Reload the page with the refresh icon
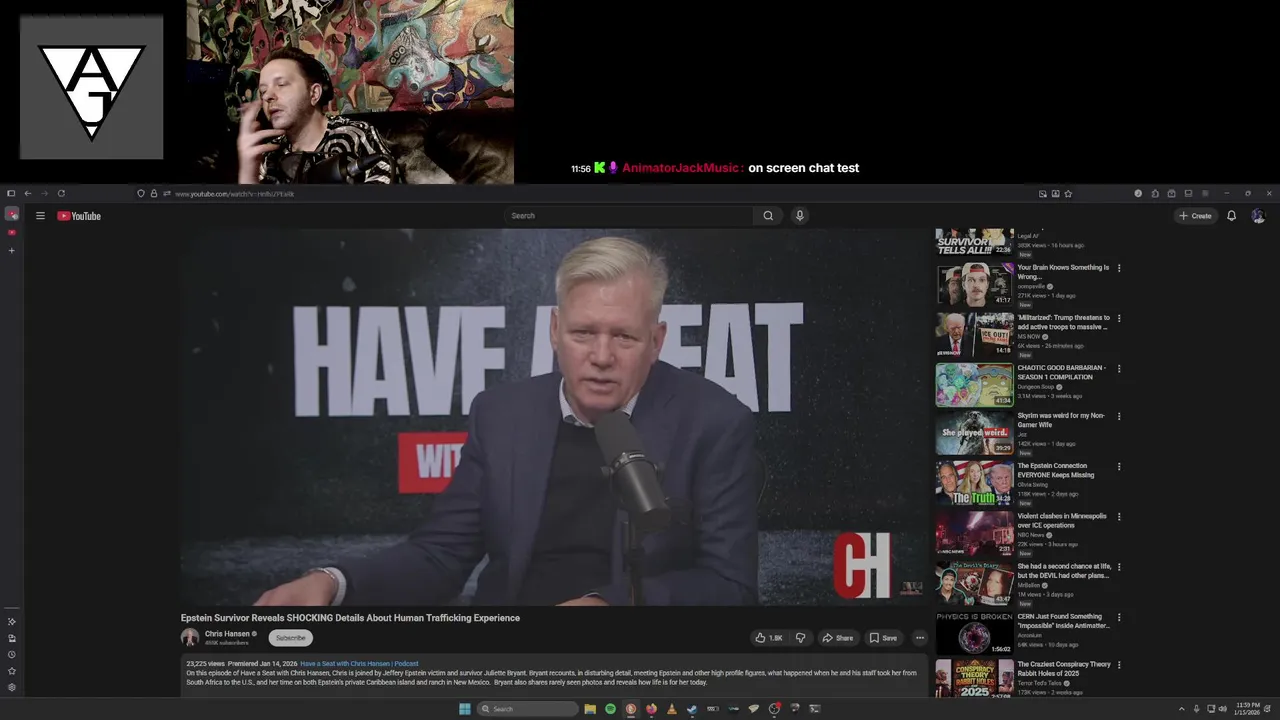The image size is (1280, 720). (x=61, y=193)
